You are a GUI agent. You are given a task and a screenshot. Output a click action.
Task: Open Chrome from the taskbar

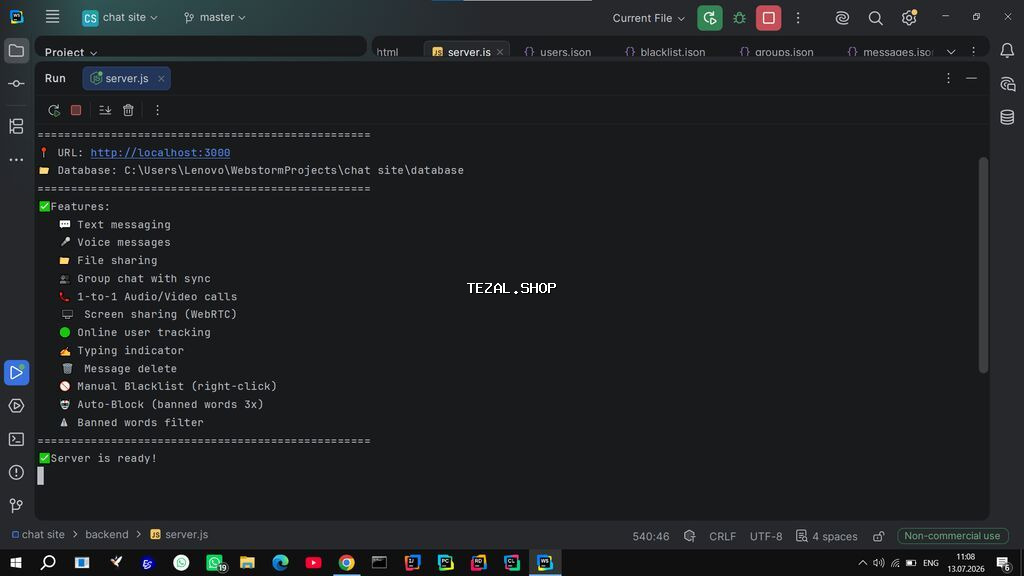(x=346, y=562)
